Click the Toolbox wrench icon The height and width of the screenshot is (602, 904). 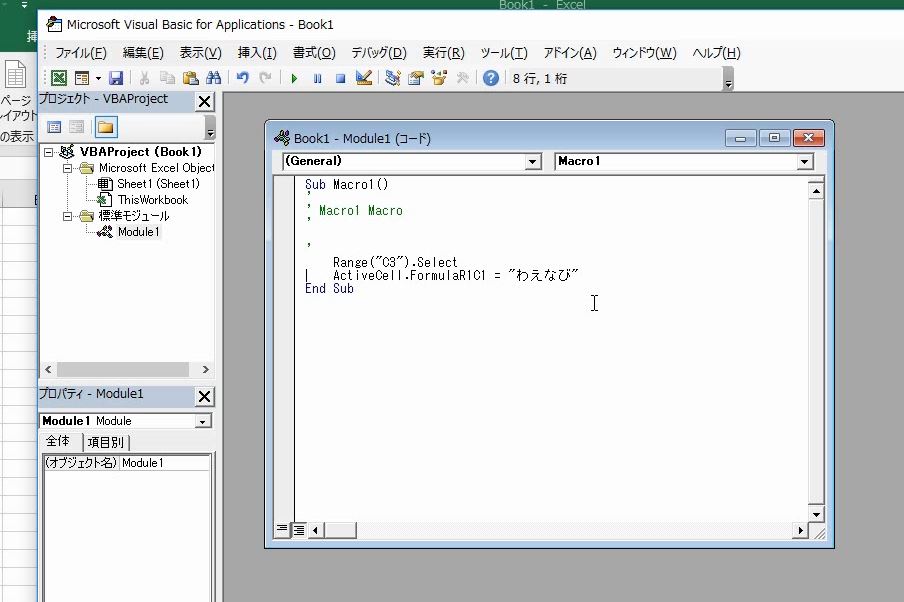462,78
